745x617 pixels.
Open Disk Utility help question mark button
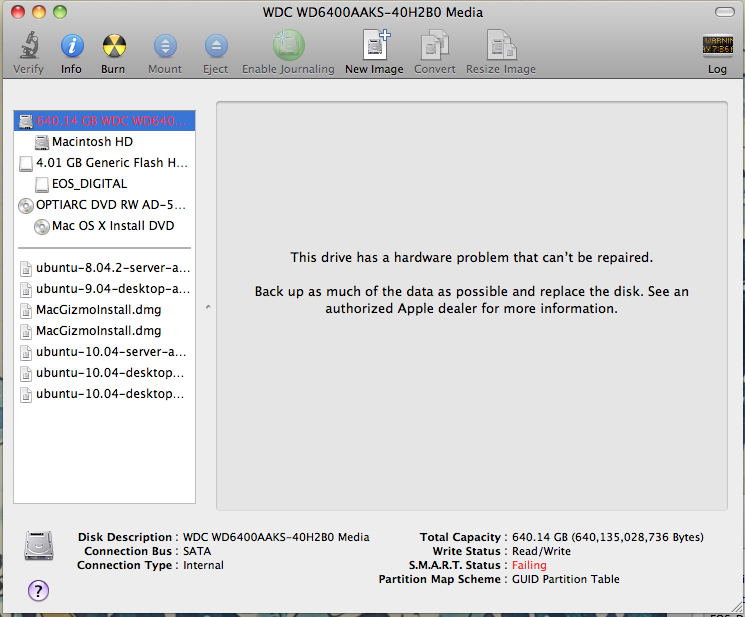[38, 590]
